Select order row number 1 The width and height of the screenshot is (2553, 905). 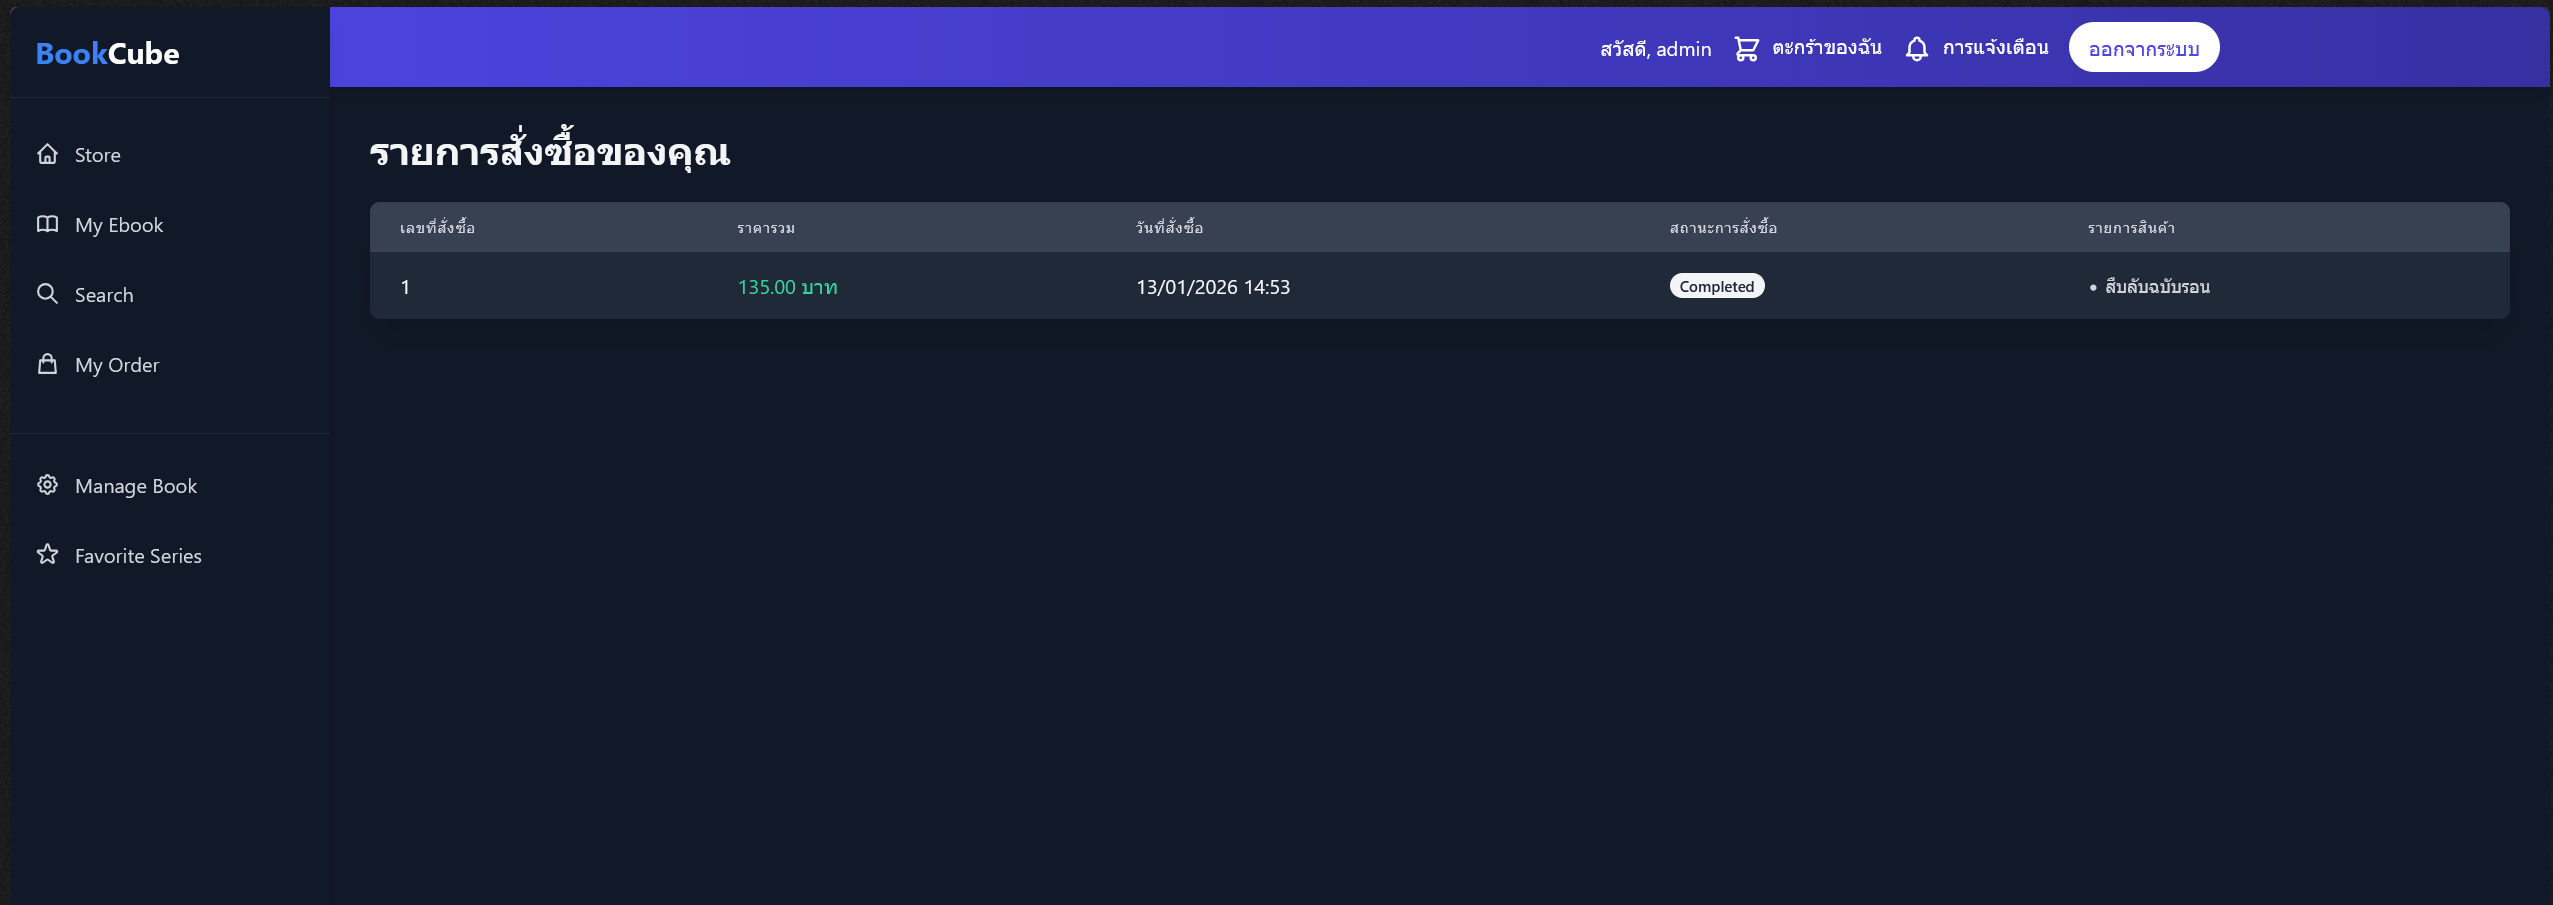coord(406,287)
